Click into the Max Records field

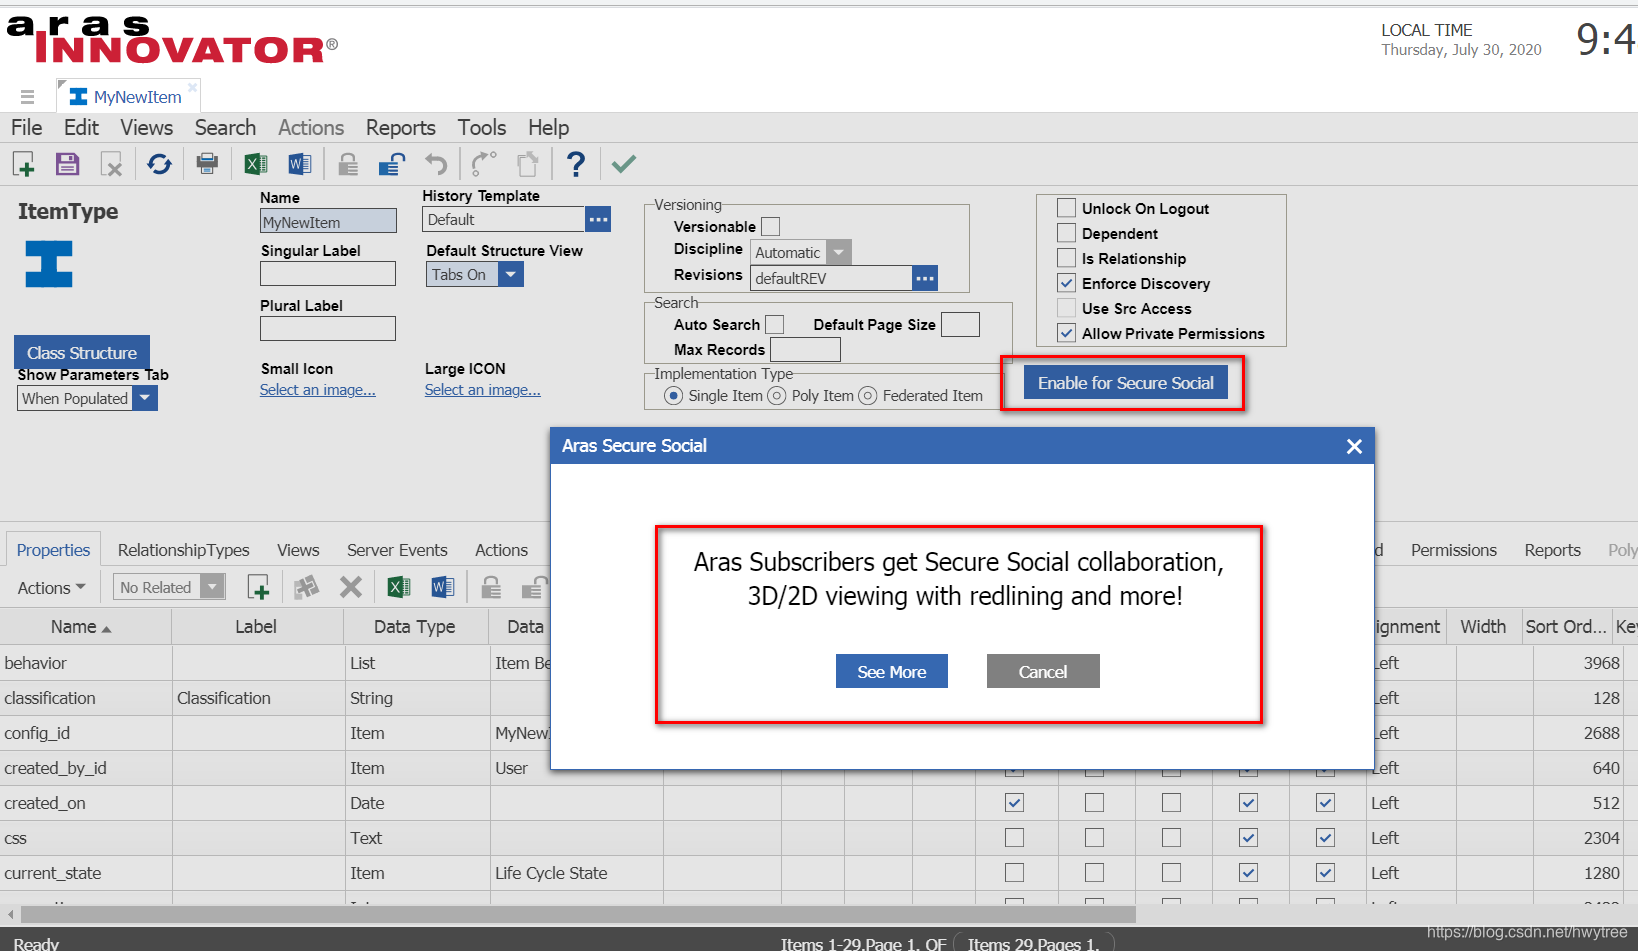coord(806,349)
